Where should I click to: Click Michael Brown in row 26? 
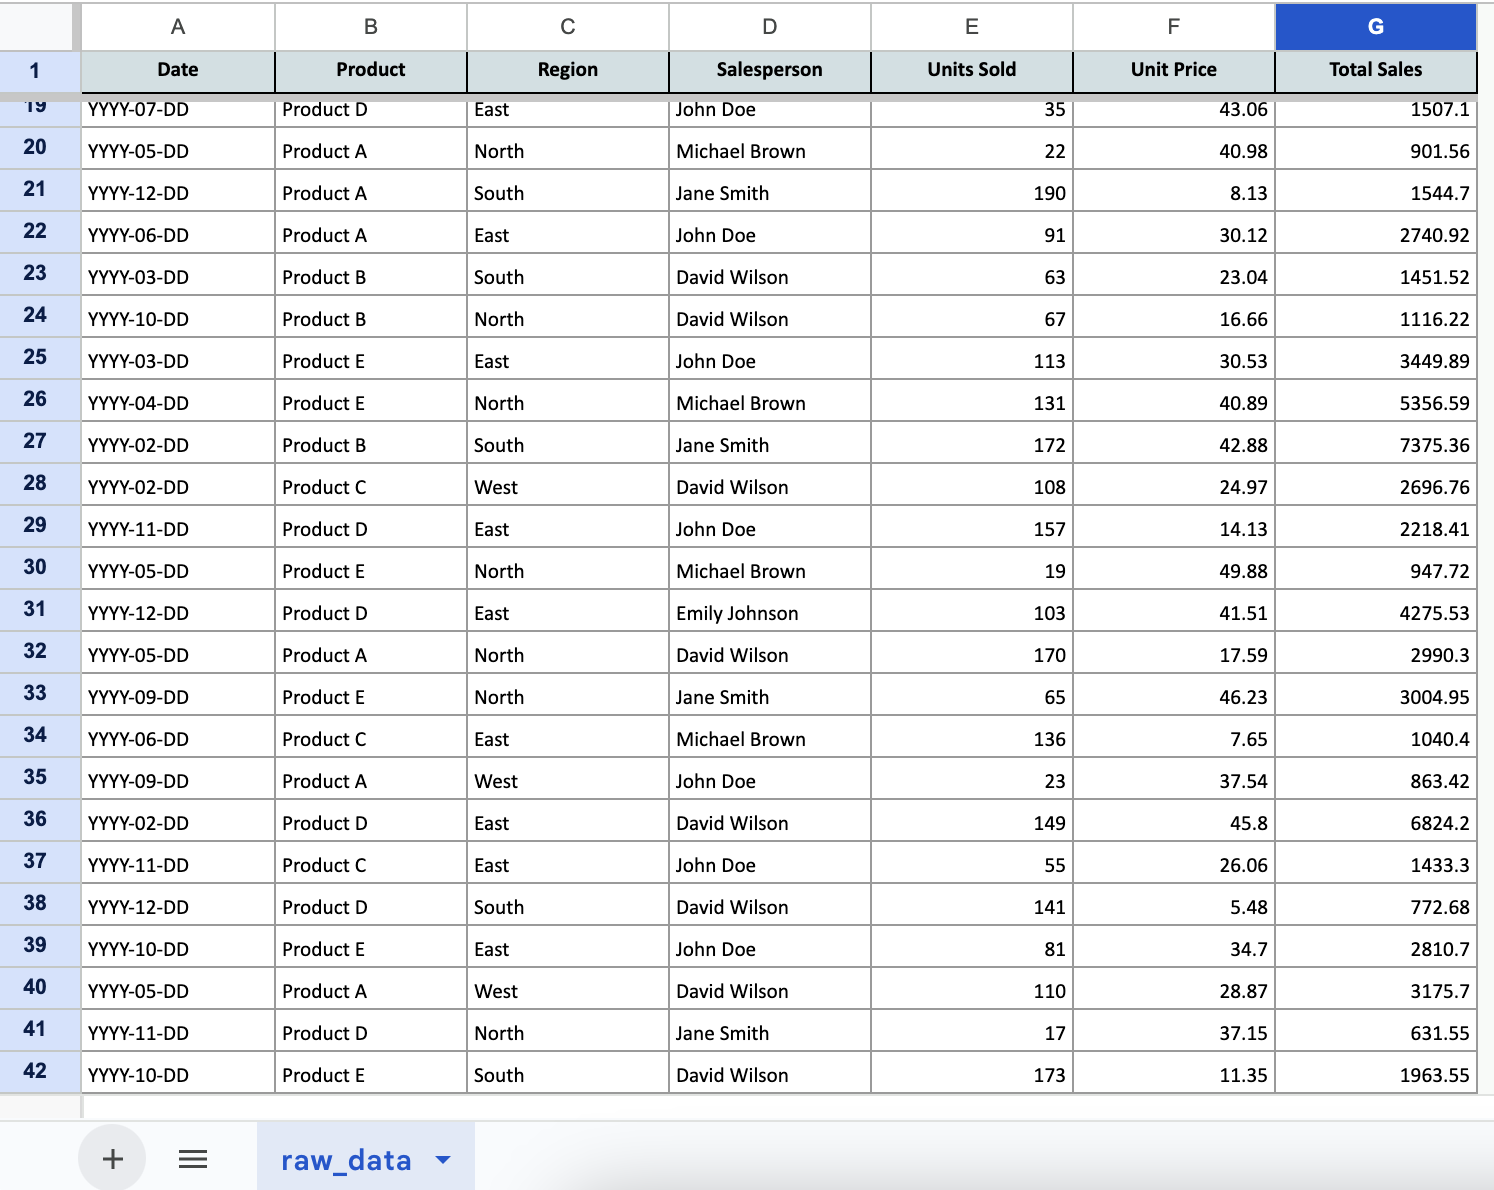pos(770,403)
